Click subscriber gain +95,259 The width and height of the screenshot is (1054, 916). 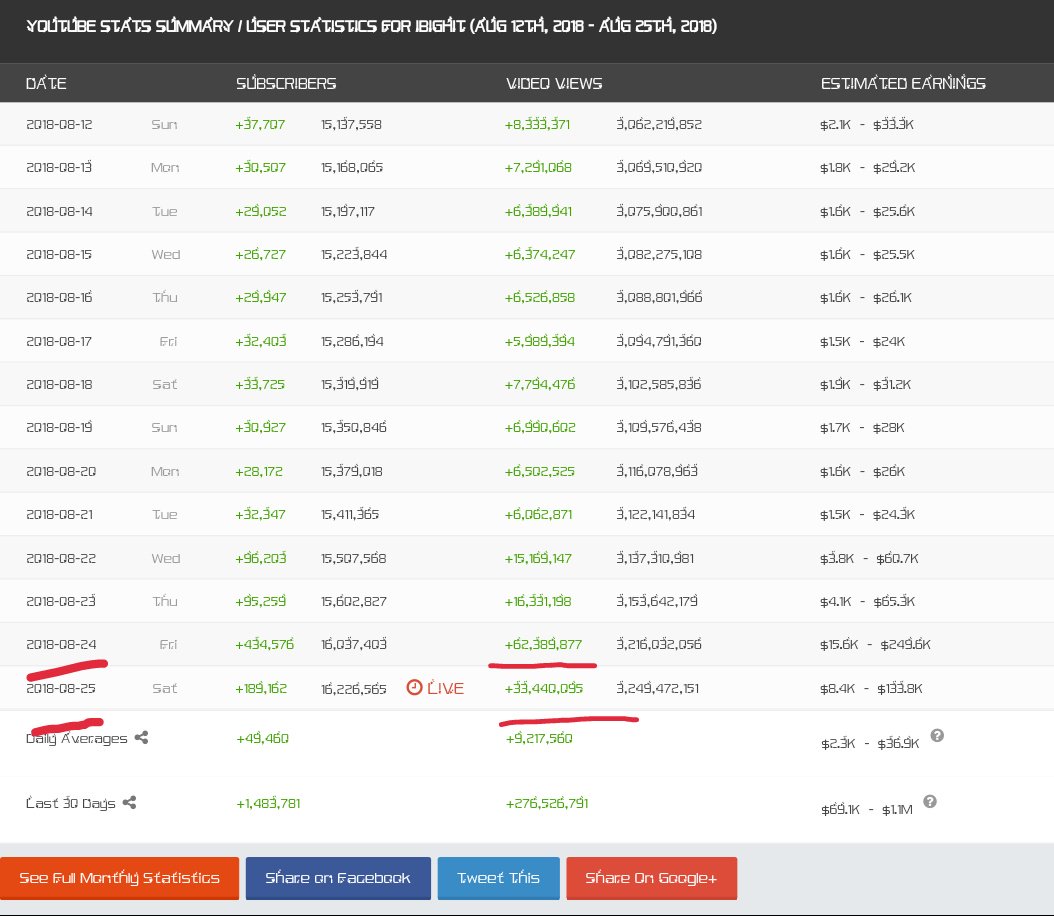[260, 601]
